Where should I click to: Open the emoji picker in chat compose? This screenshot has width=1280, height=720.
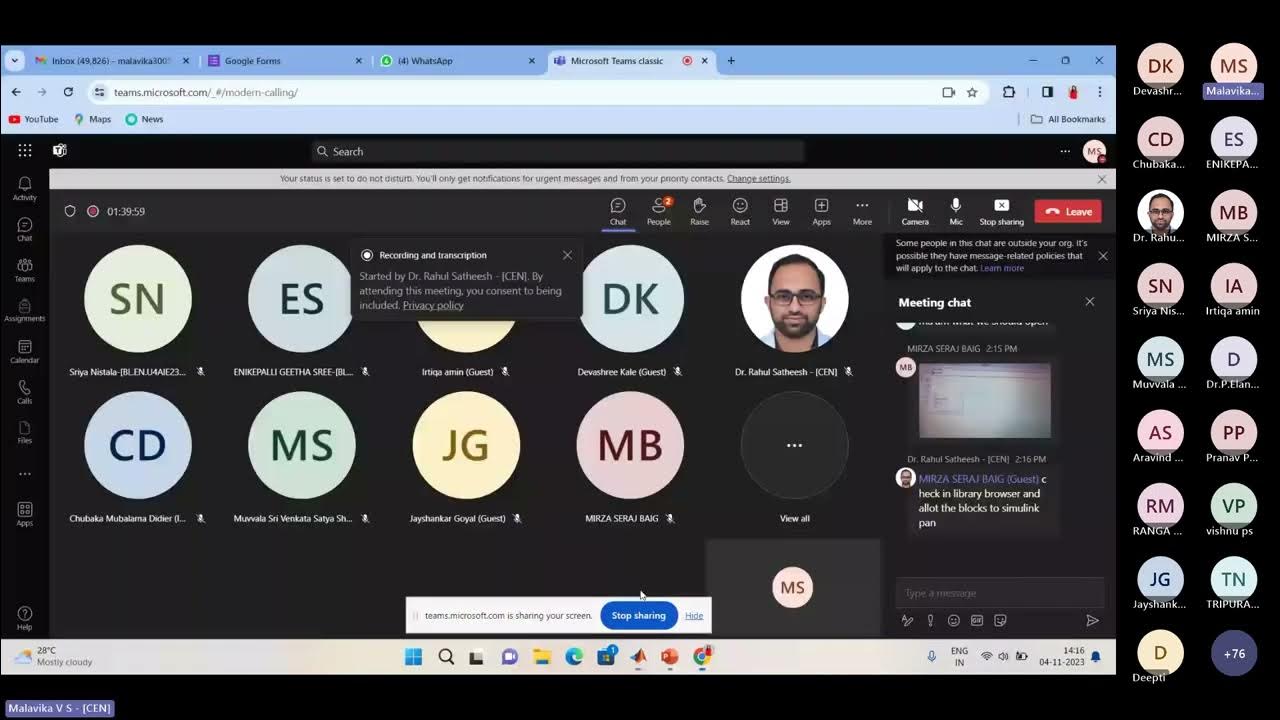click(954, 620)
